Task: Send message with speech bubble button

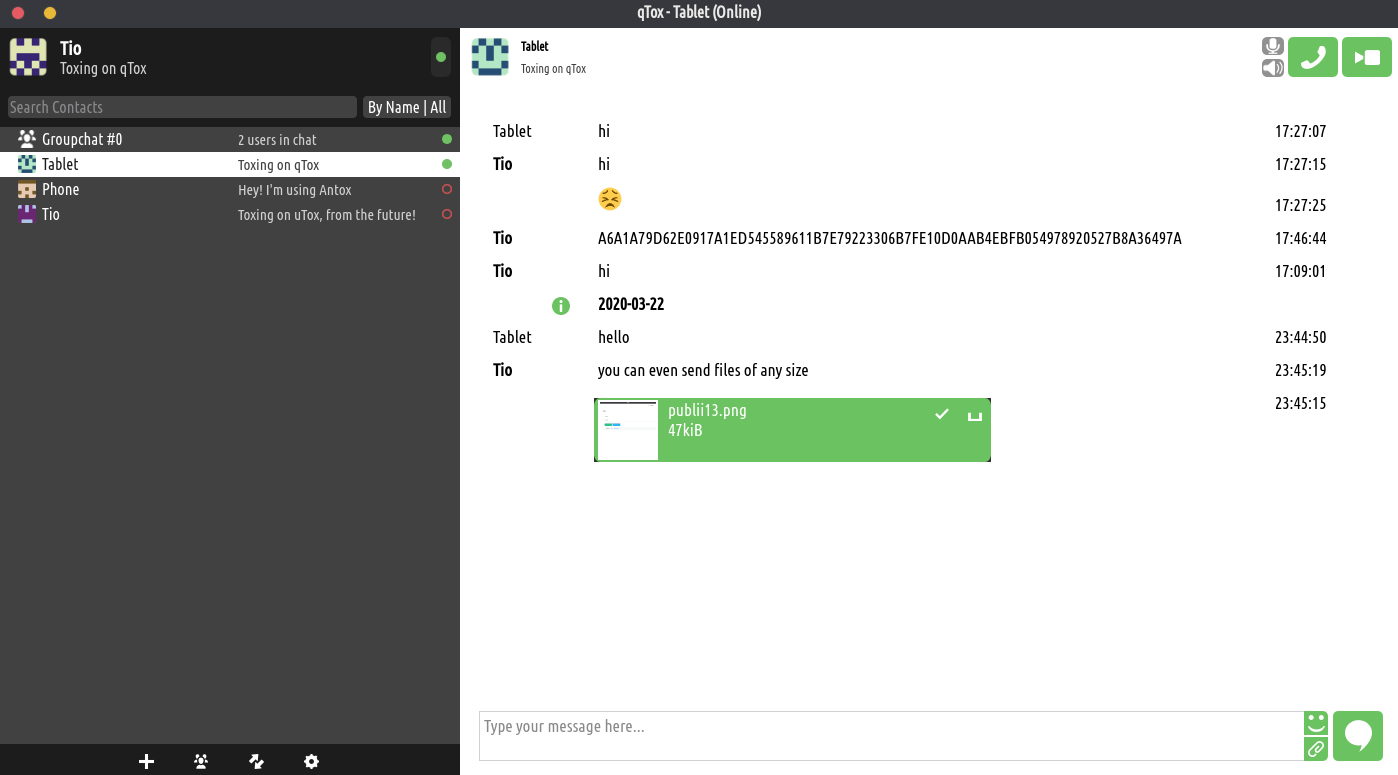Action: [1358, 736]
